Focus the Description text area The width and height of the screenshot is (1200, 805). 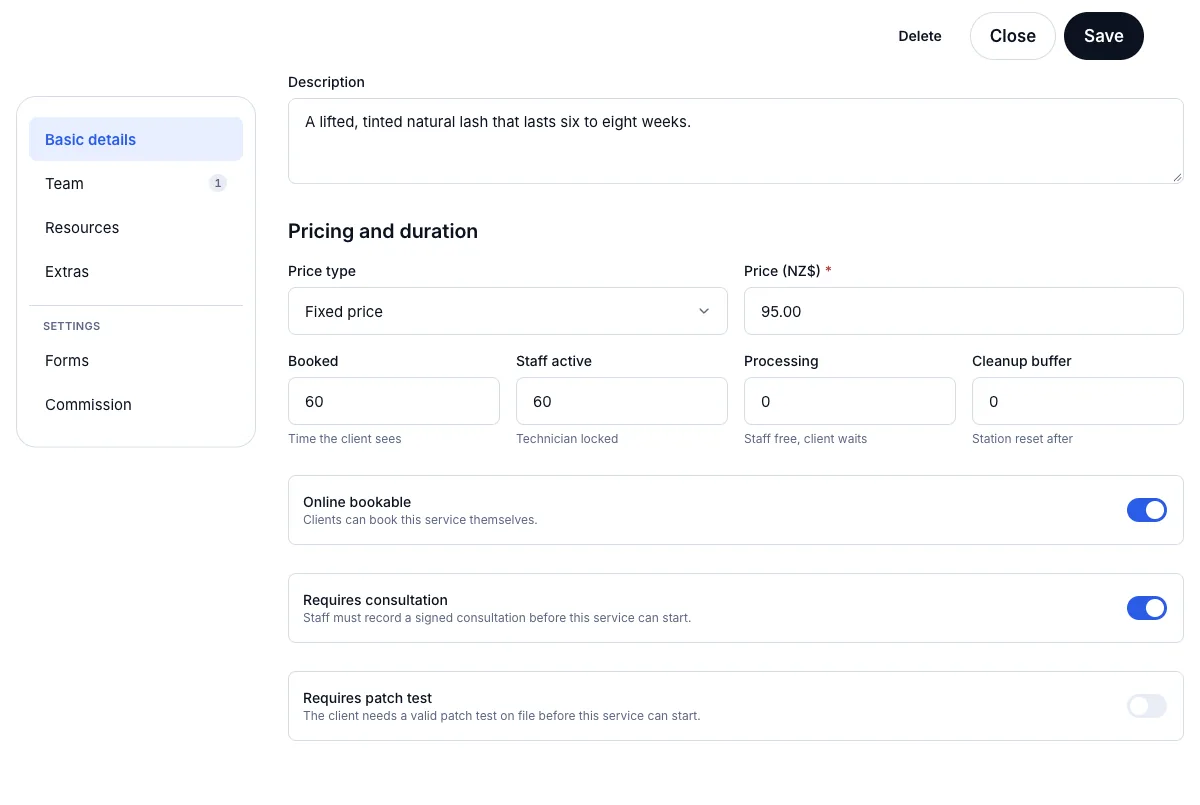click(735, 141)
